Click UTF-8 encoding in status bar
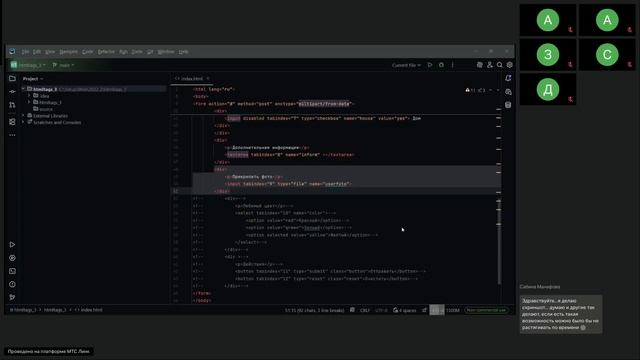 (x=381, y=310)
